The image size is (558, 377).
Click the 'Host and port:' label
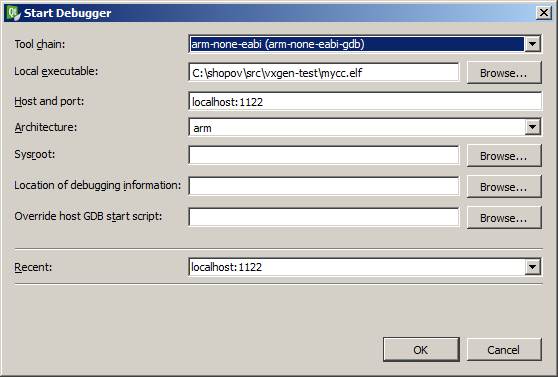(x=49, y=101)
